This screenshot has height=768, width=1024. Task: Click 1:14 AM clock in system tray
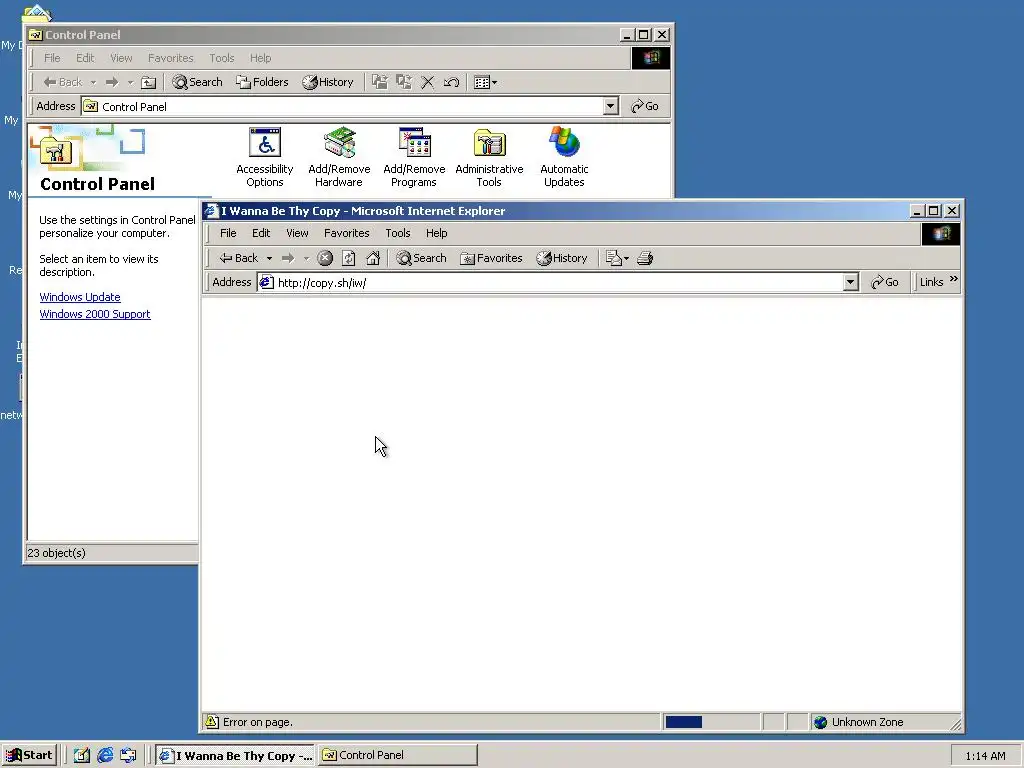[985, 756]
